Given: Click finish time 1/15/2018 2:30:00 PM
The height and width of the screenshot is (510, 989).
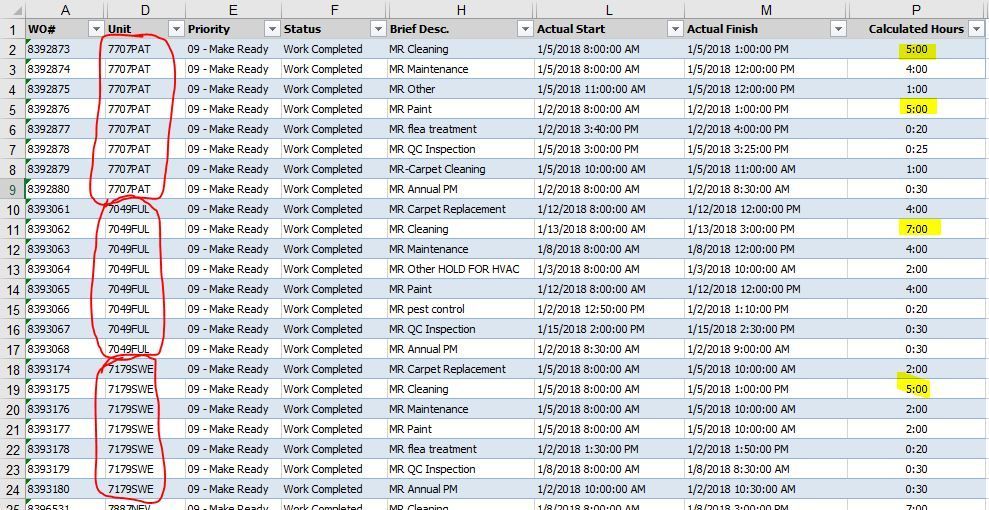Looking at the screenshot, I should pyautogui.click(x=766, y=329).
